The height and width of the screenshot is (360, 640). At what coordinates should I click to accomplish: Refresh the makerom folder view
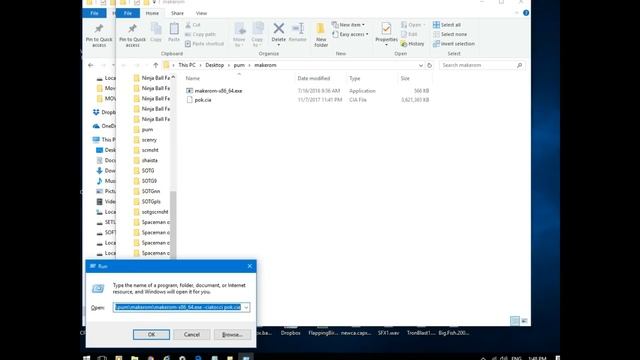(x=429, y=65)
